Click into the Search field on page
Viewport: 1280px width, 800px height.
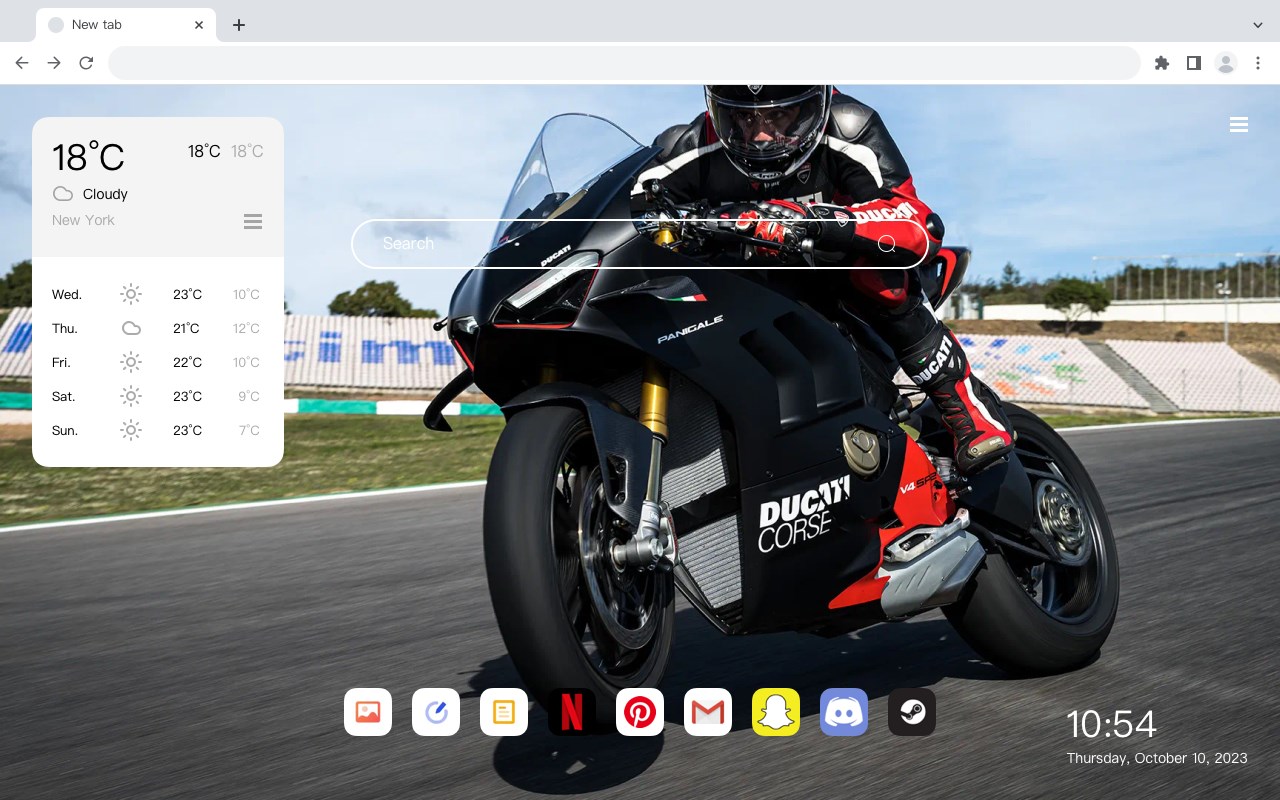coord(640,244)
